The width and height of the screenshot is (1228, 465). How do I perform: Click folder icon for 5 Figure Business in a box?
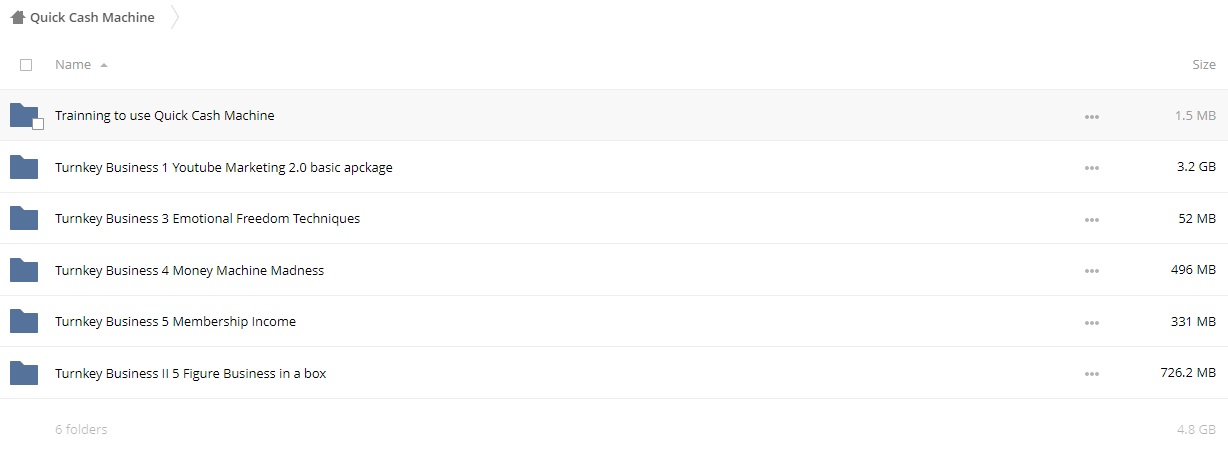[x=24, y=373]
